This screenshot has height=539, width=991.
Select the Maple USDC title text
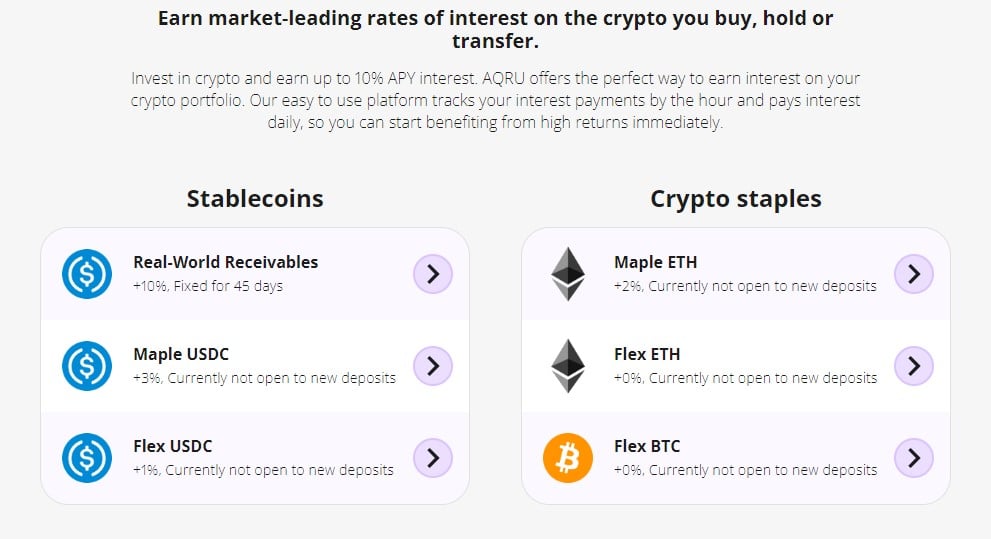[x=181, y=354]
